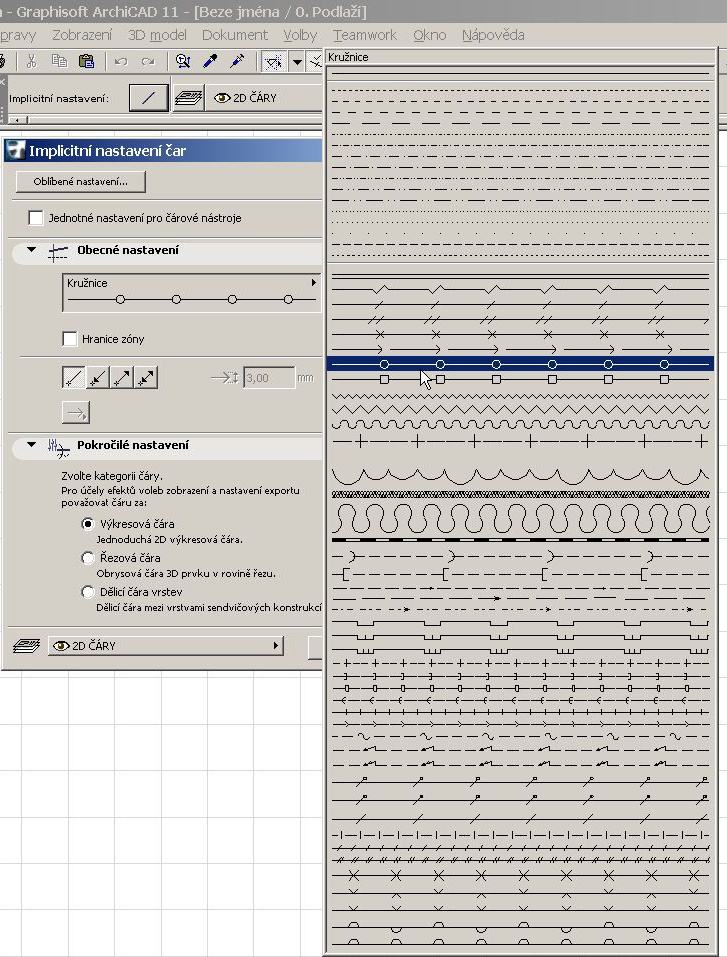
Task: Click the Undo arrow icon
Action: 121,61
